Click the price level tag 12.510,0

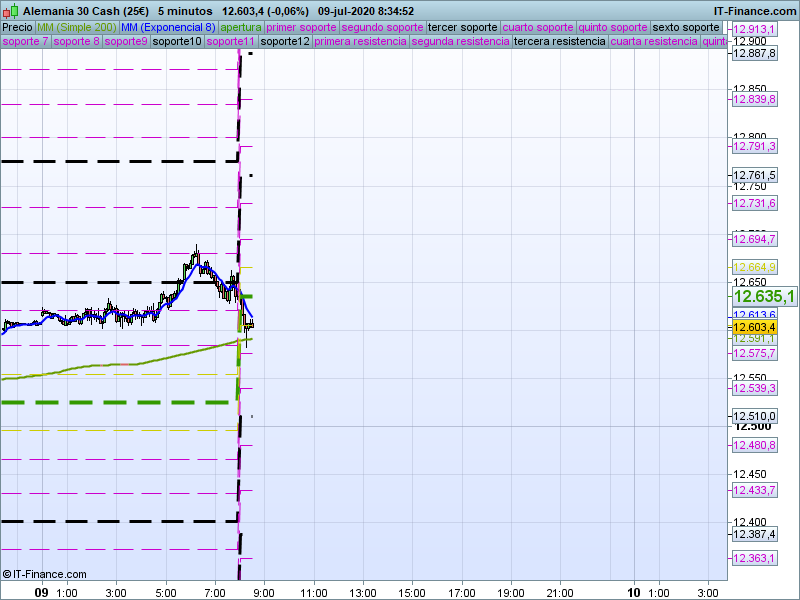[755, 416]
